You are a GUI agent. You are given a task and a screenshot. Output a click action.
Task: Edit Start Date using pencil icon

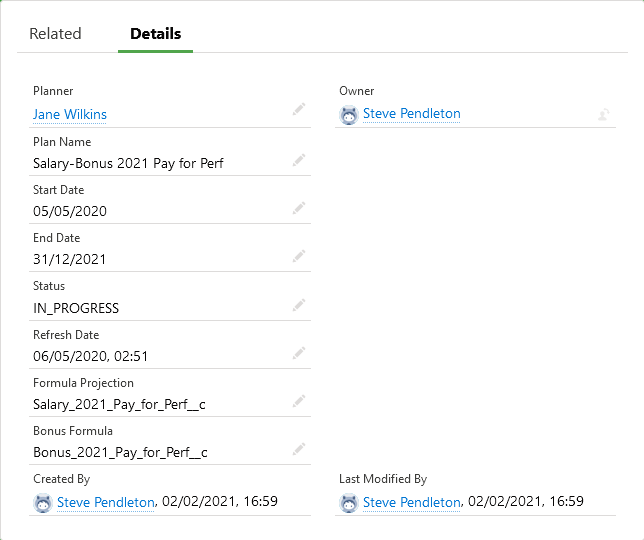click(x=299, y=208)
